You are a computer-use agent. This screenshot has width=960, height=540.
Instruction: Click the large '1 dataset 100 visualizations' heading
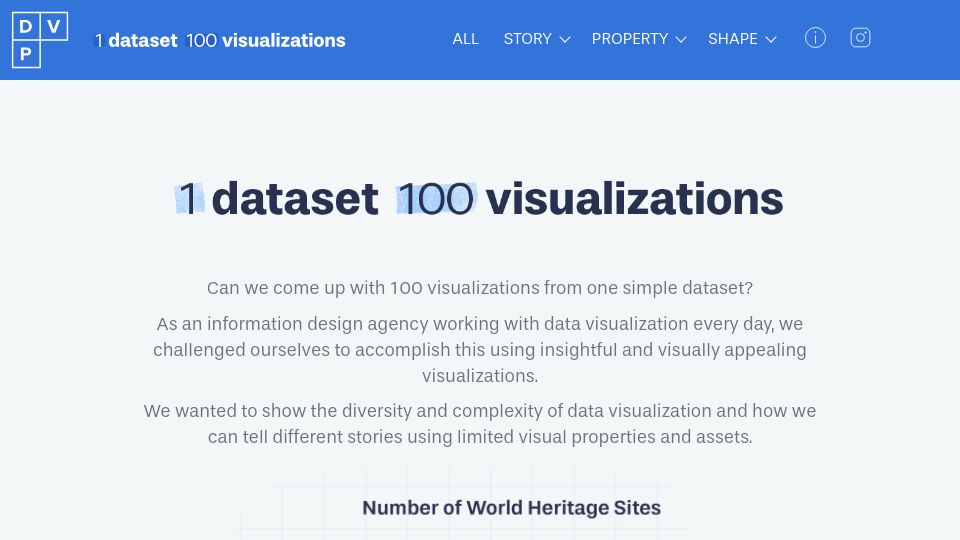[479, 199]
